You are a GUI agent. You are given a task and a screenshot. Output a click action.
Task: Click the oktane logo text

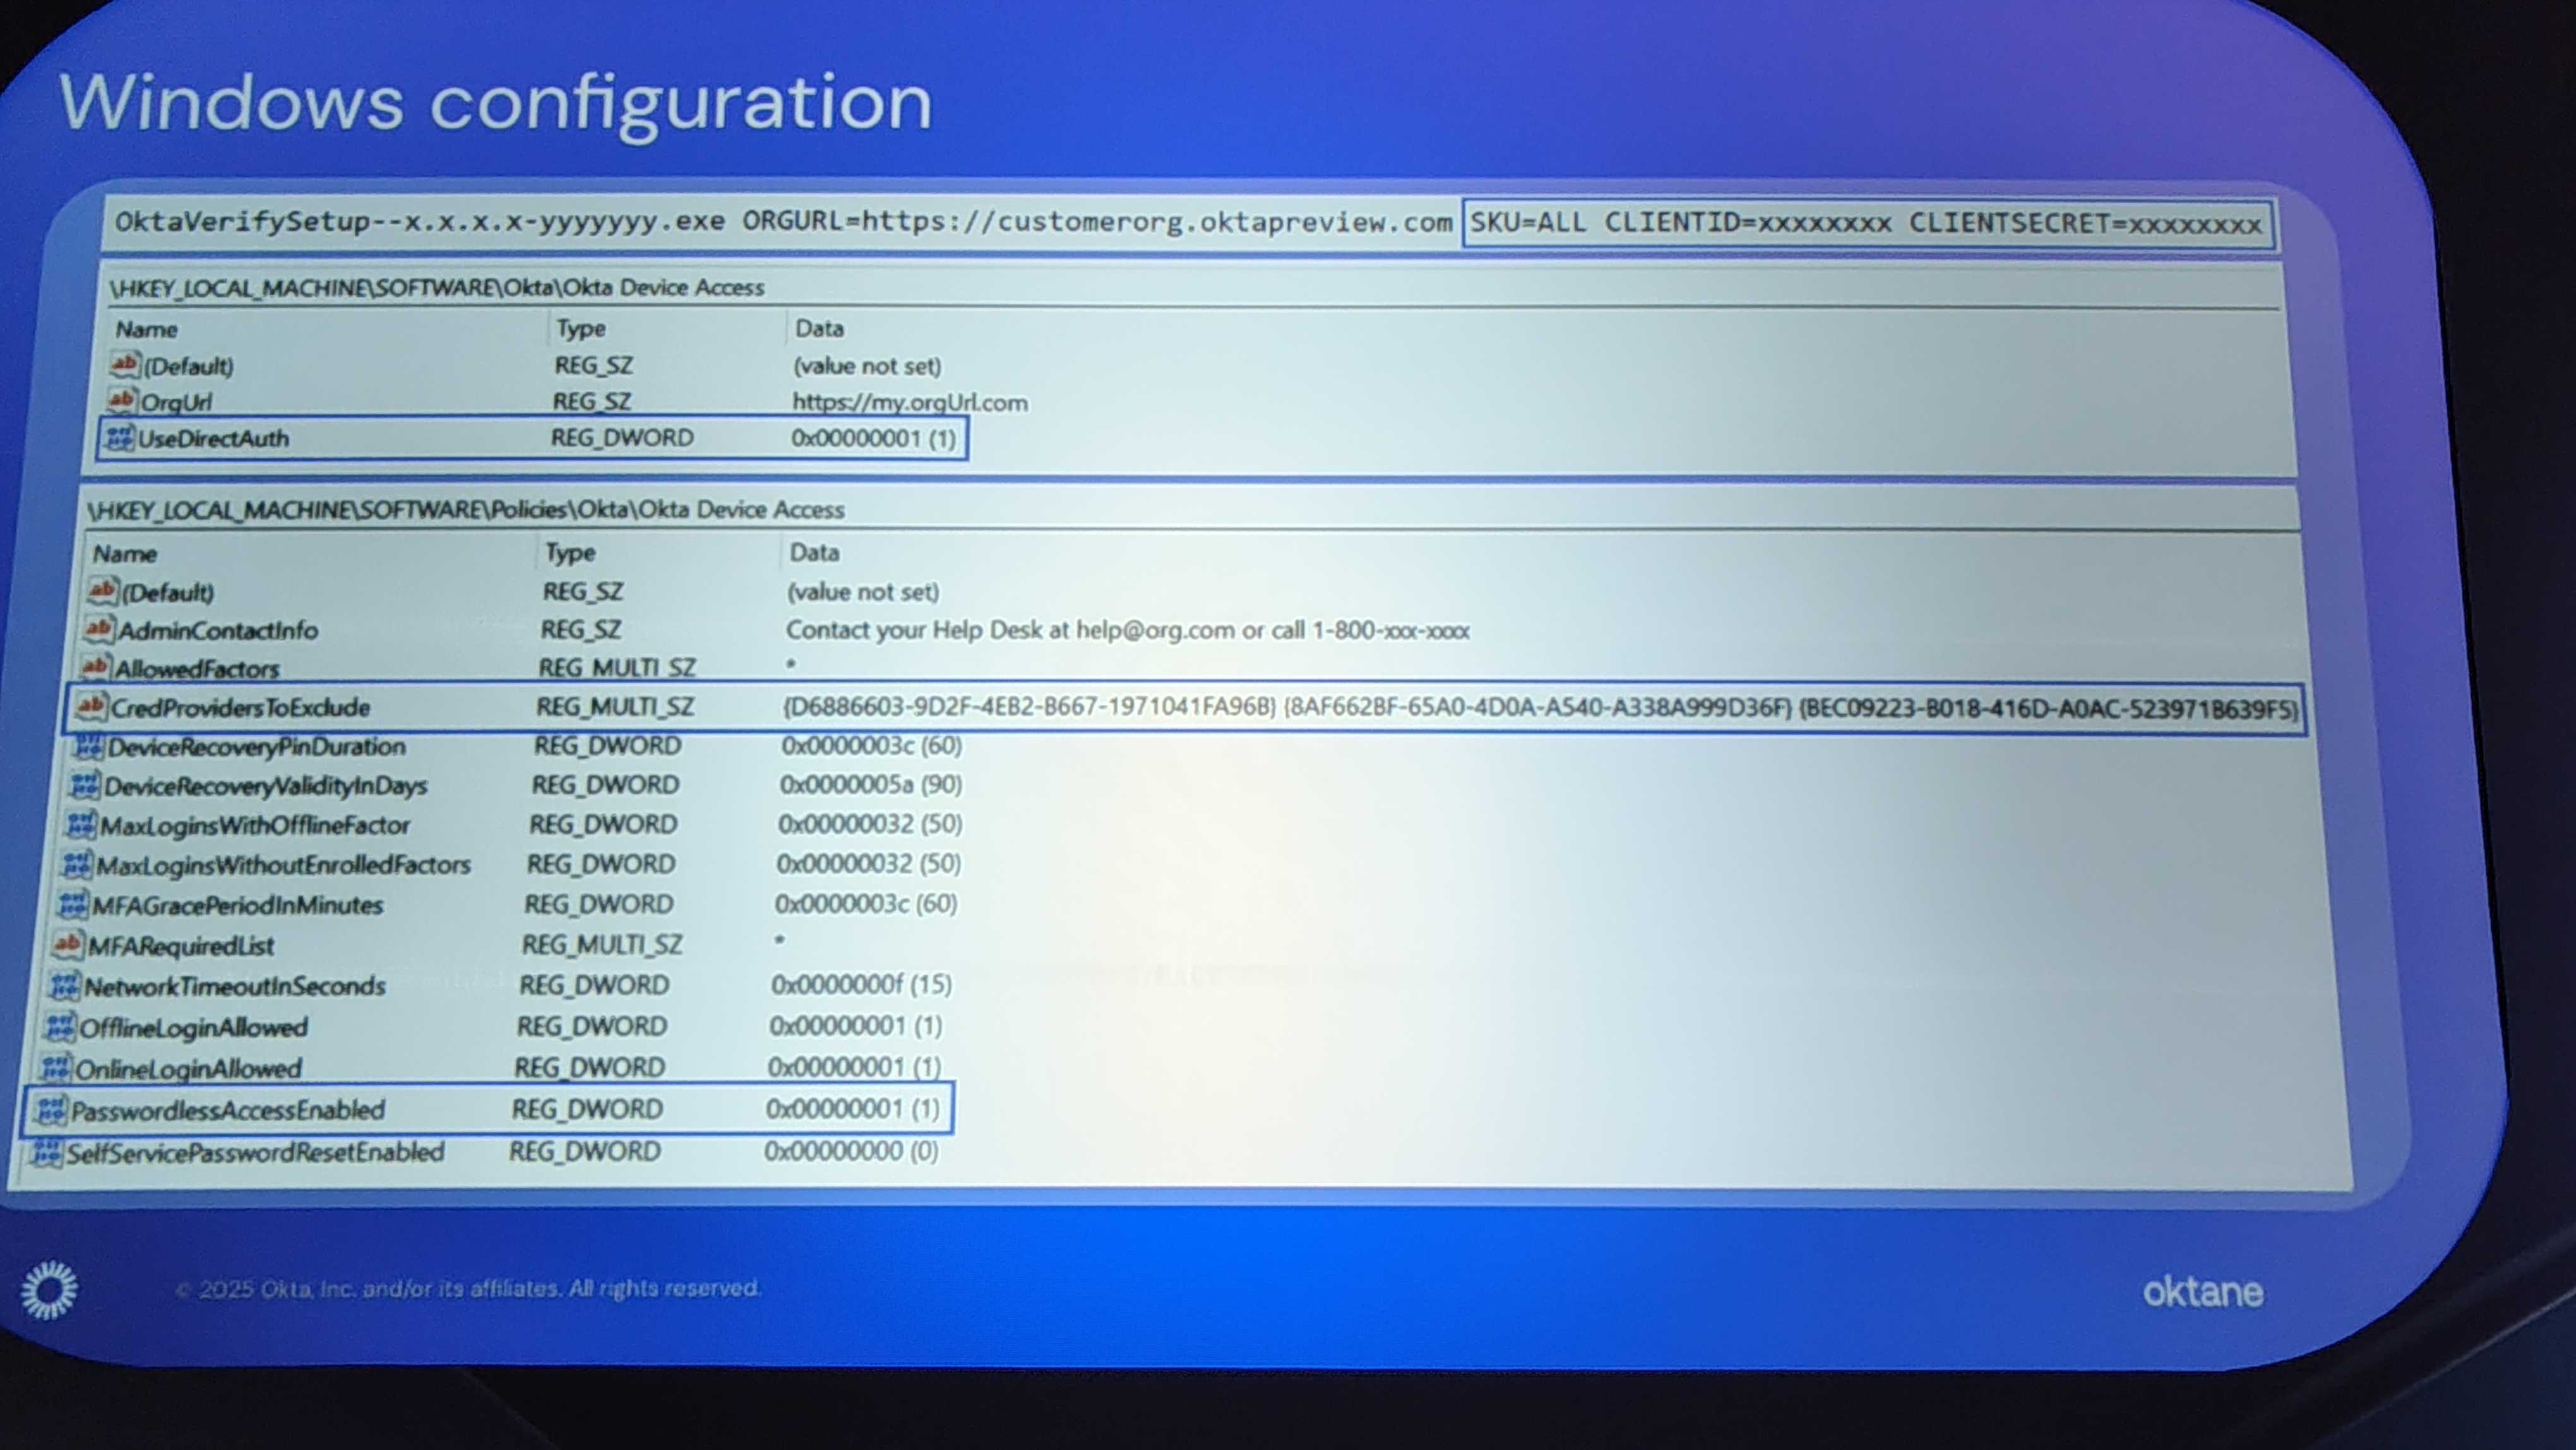(2202, 1292)
